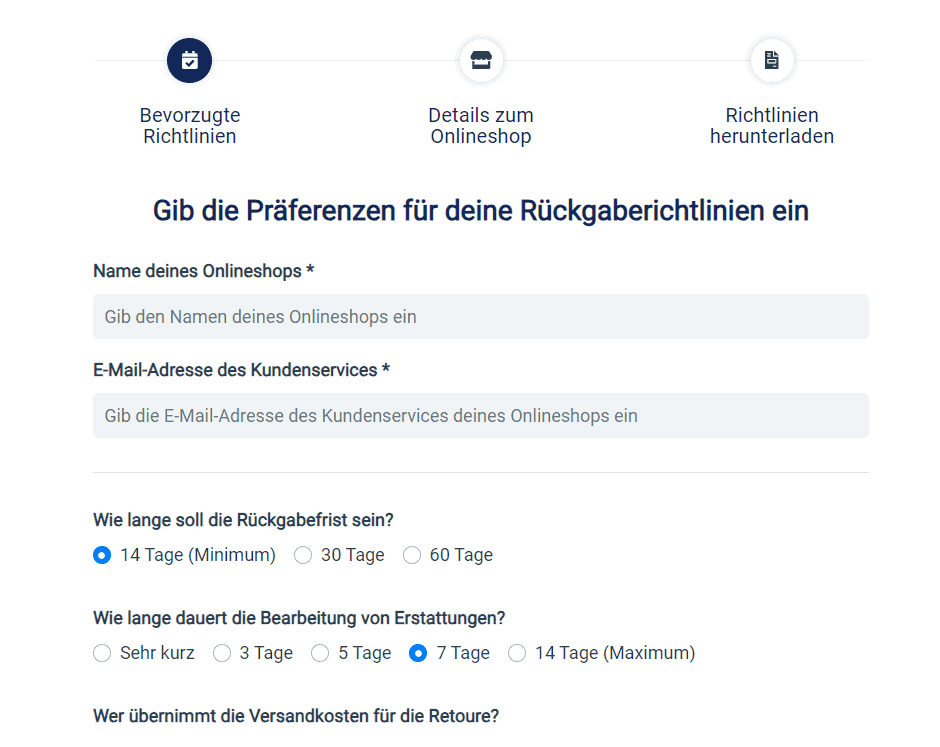Select the 14 Tage (Minimum) return period option

tap(101, 554)
